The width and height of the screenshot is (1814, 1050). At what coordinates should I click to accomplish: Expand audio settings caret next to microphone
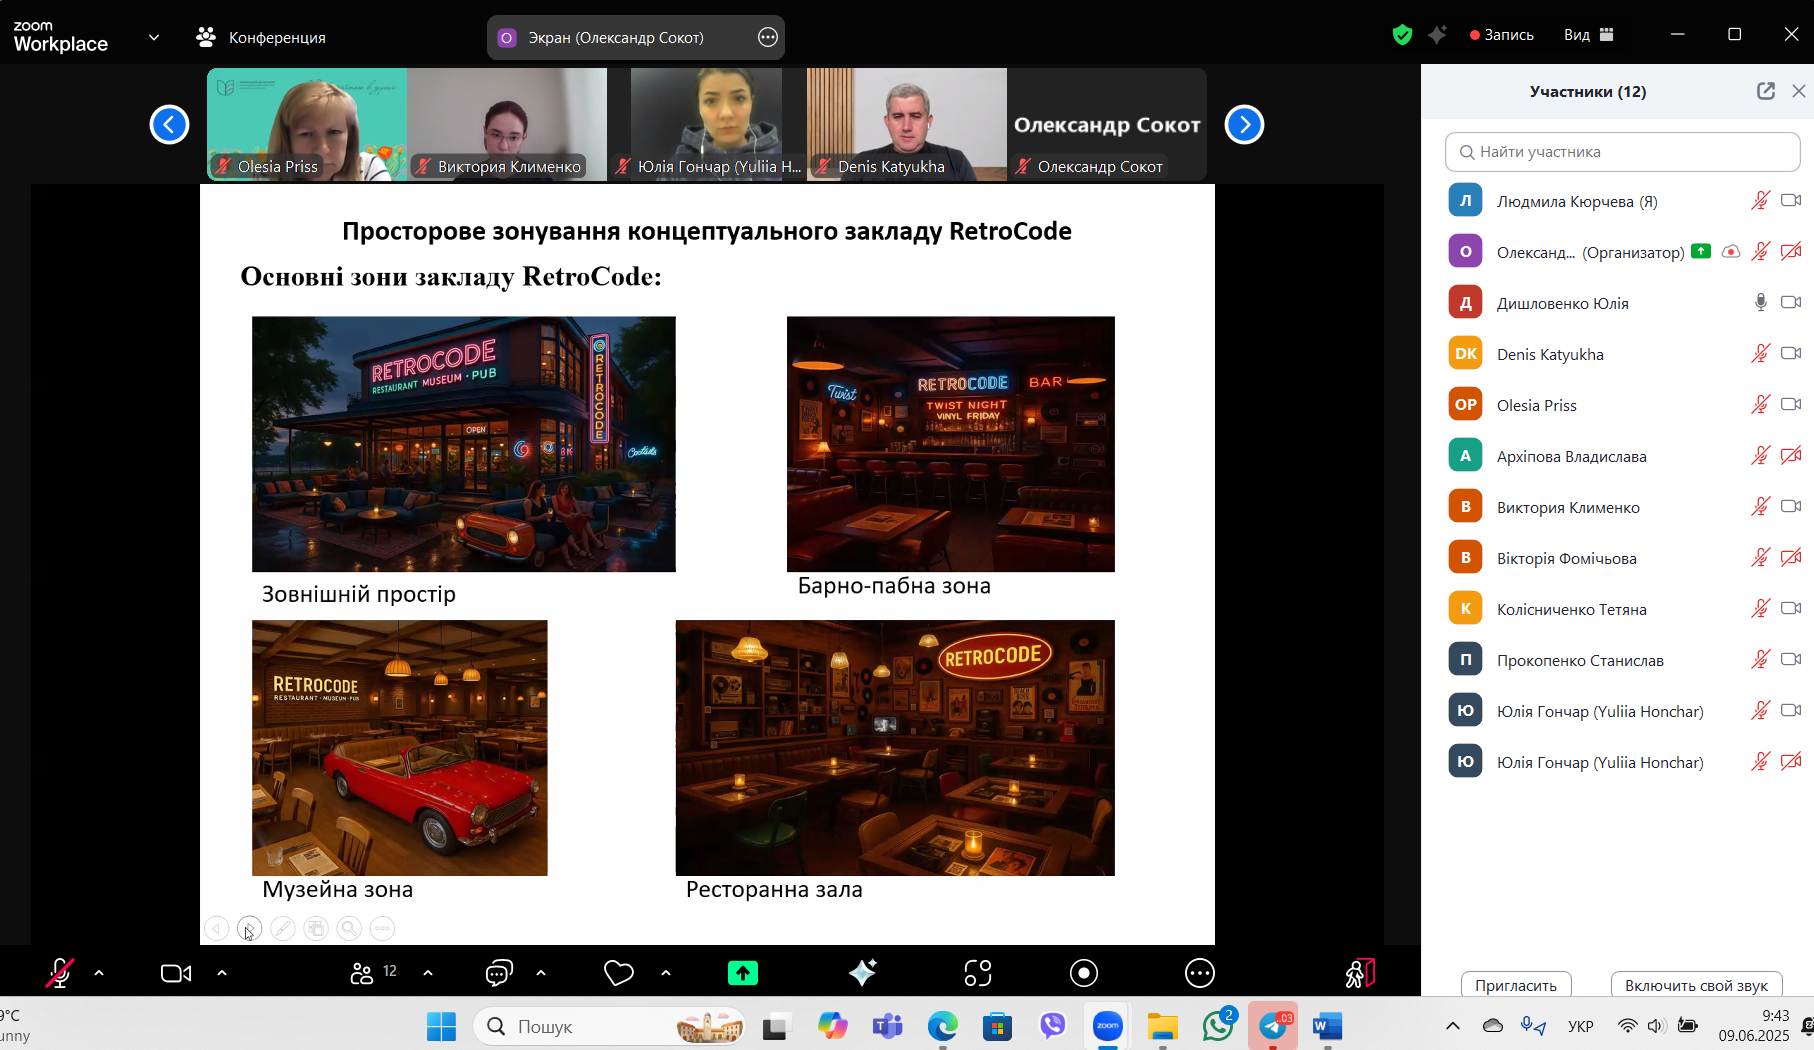tap(99, 973)
